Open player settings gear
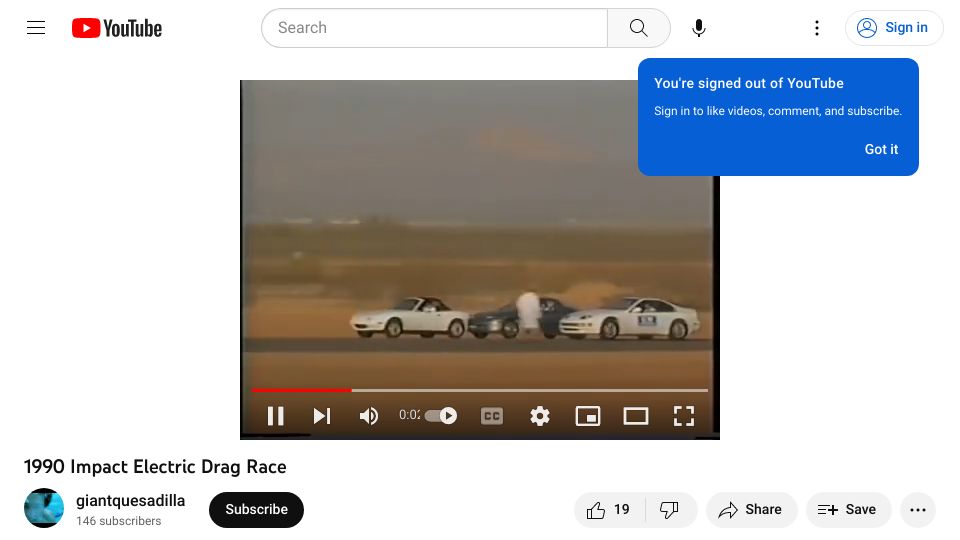The width and height of the screenshot is (960, 540). 539,416
